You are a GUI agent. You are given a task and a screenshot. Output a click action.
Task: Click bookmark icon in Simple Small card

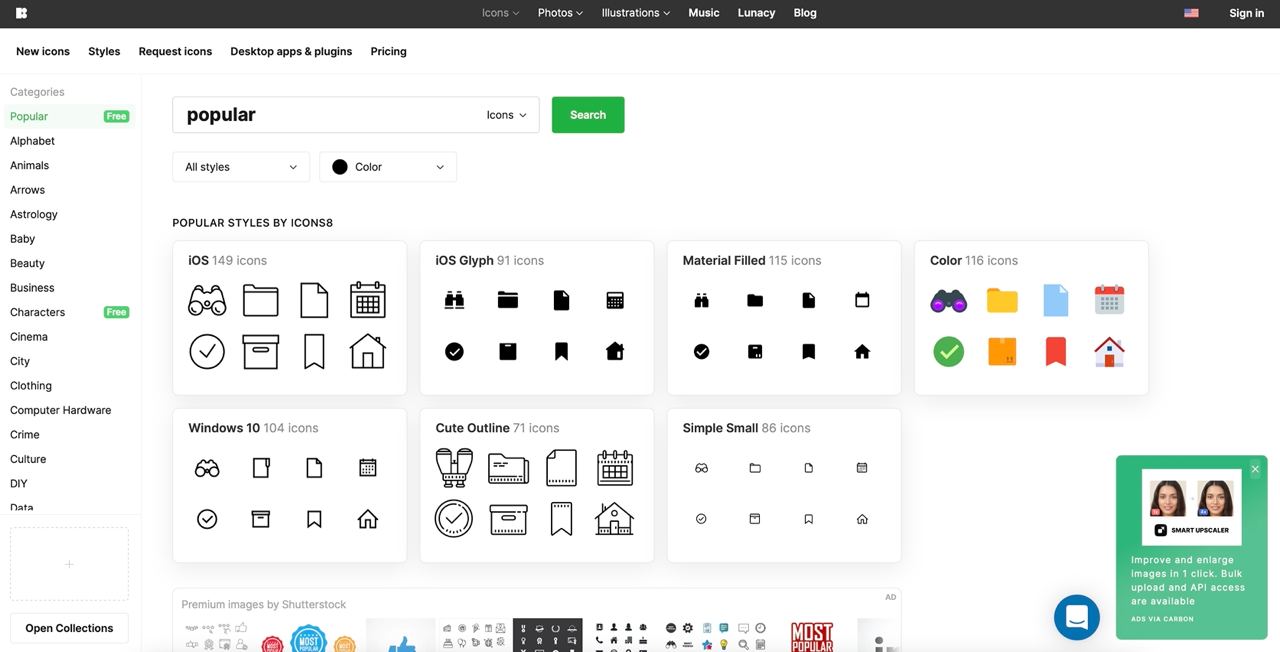[808, 519]
